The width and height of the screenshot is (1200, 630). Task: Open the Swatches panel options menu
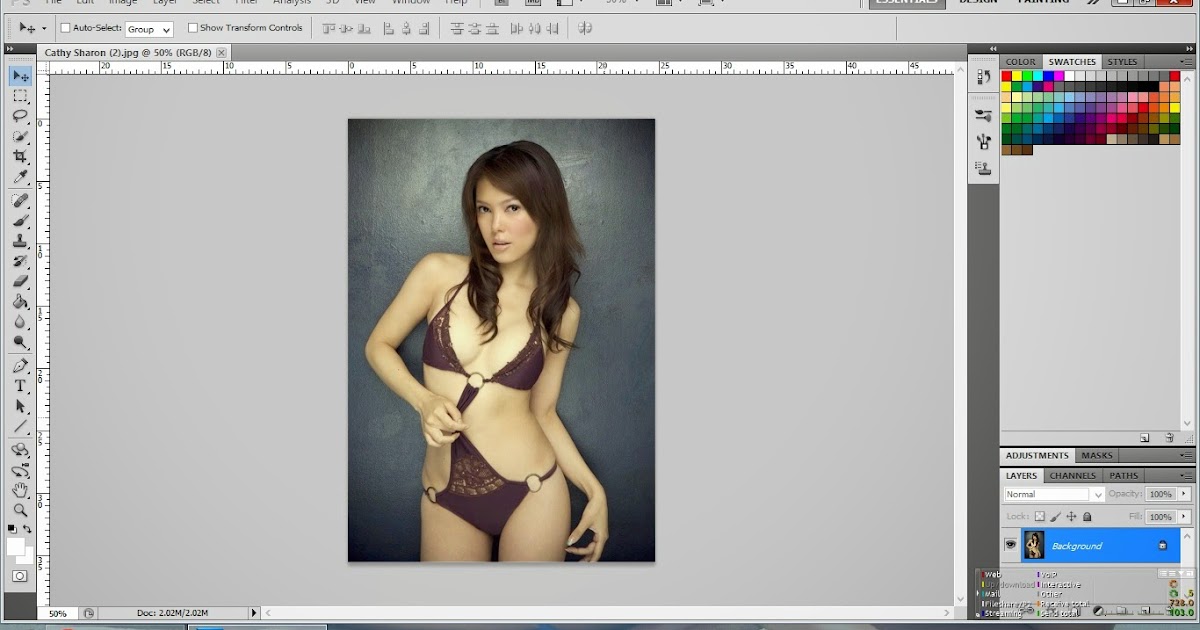(x=1185, y=62)
